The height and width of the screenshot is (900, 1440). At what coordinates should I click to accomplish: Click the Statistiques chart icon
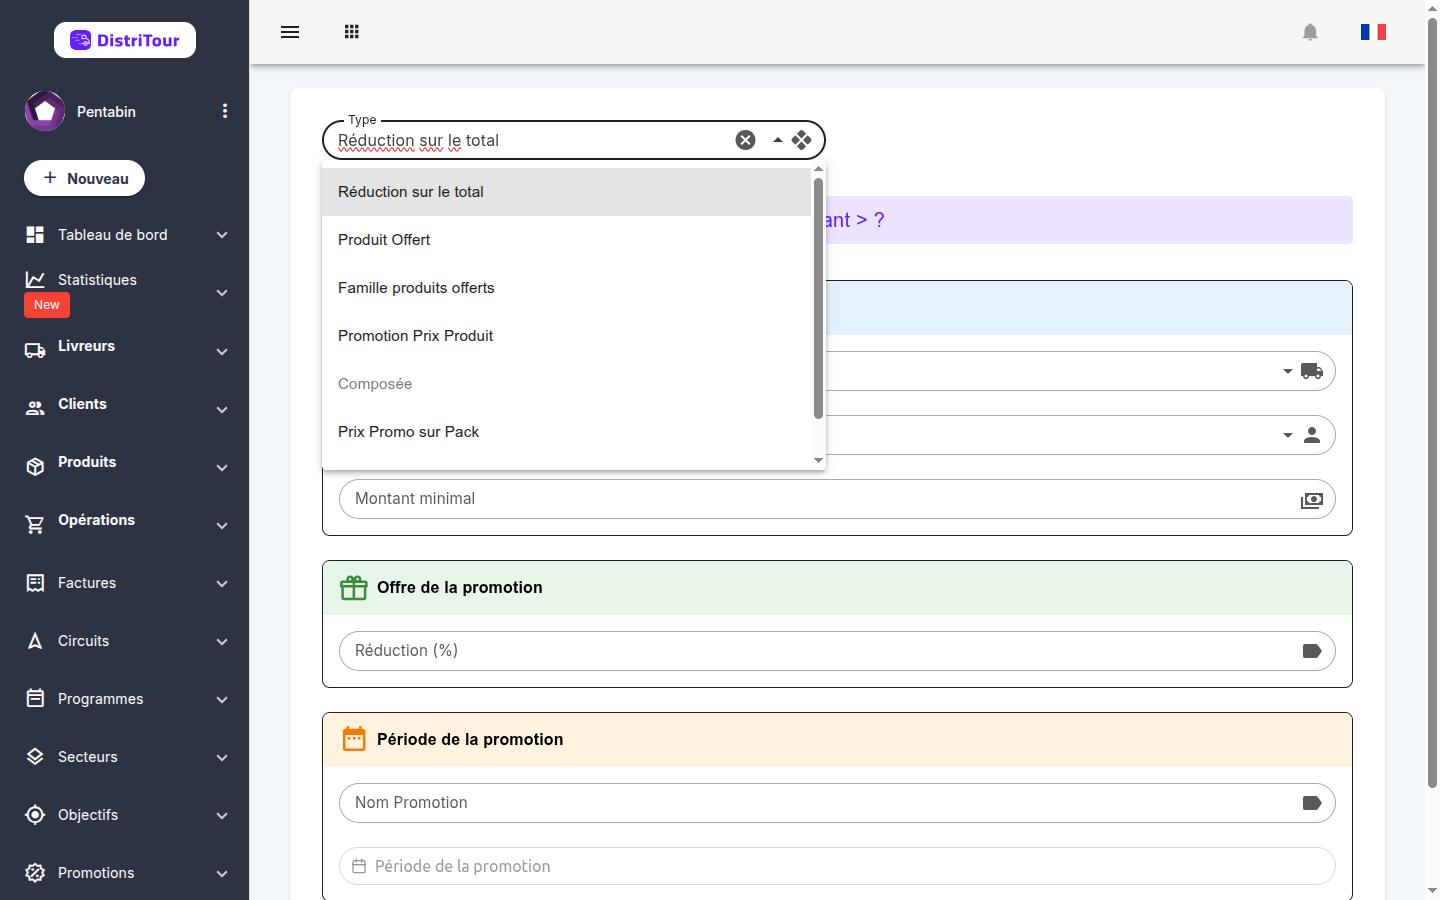(35, 280)
